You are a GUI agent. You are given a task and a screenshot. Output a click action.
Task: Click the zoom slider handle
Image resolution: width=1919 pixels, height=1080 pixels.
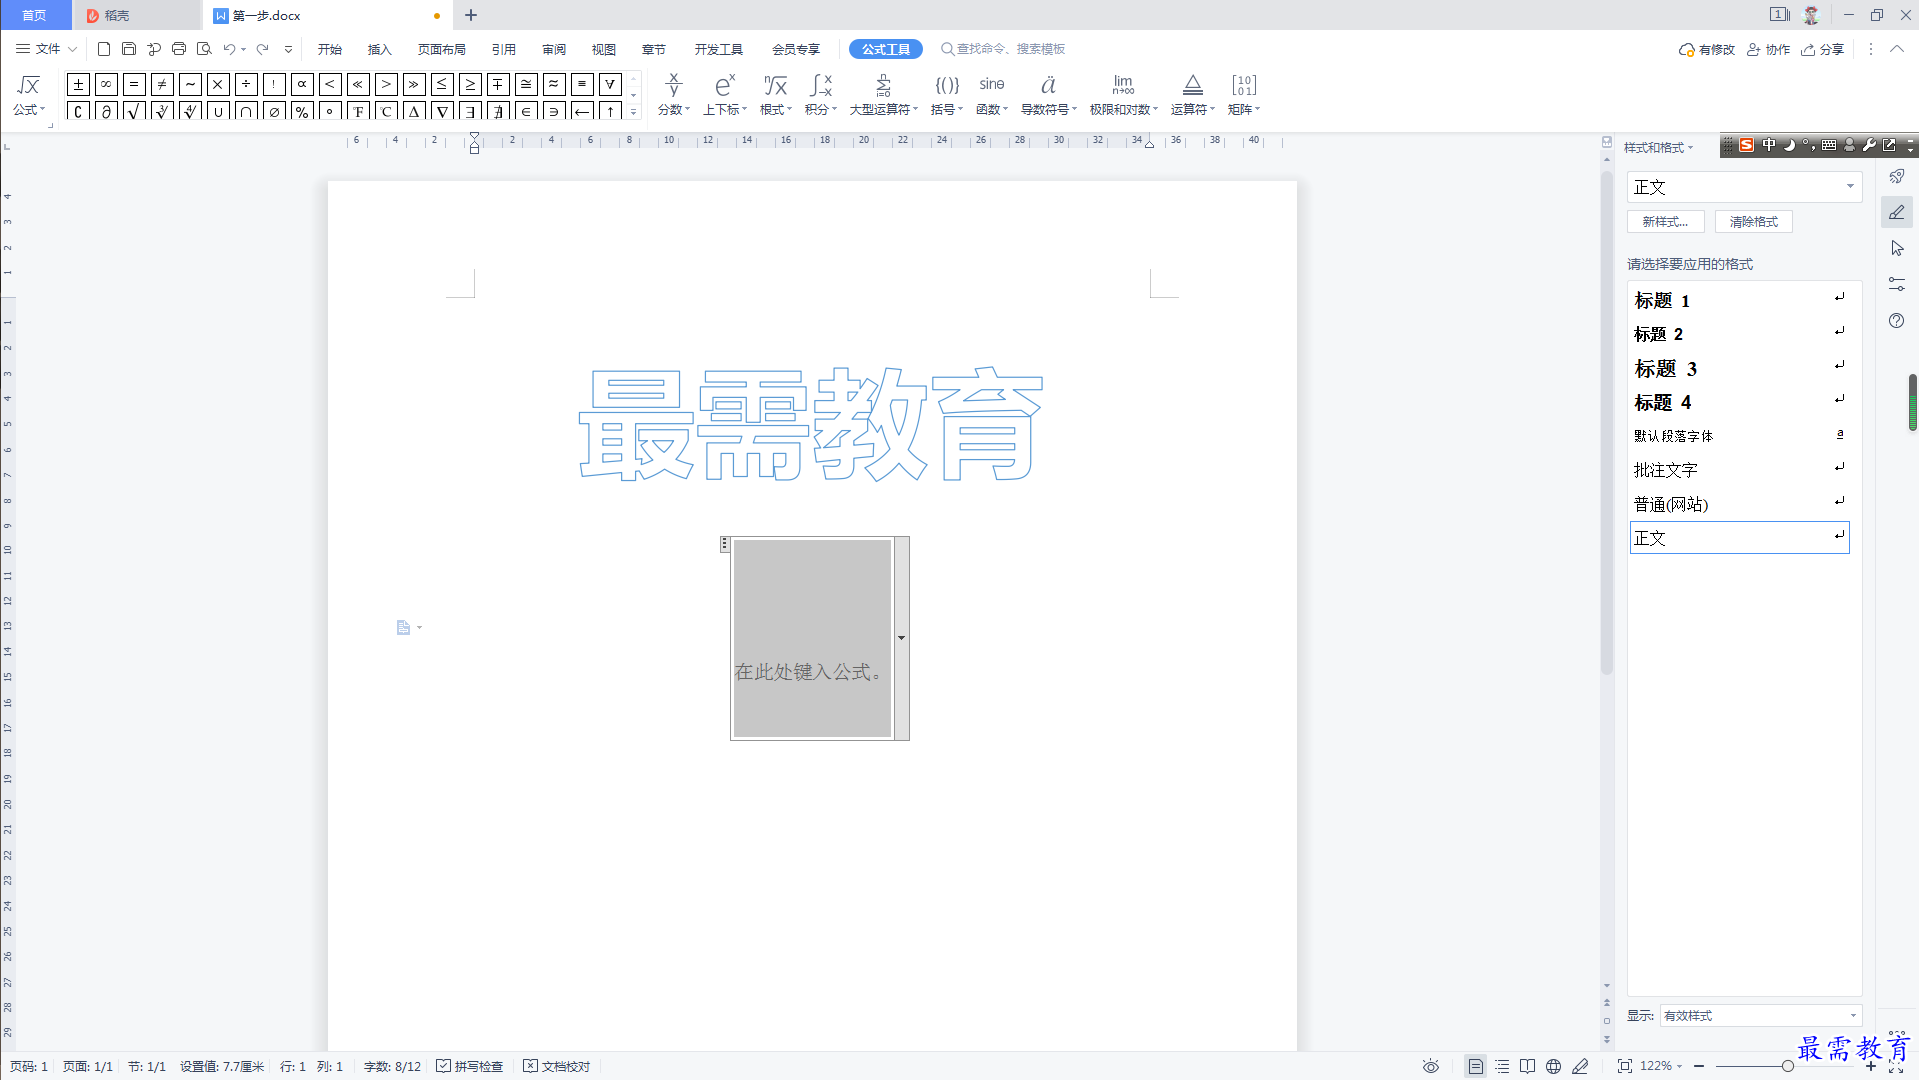pos(1787,1066)
